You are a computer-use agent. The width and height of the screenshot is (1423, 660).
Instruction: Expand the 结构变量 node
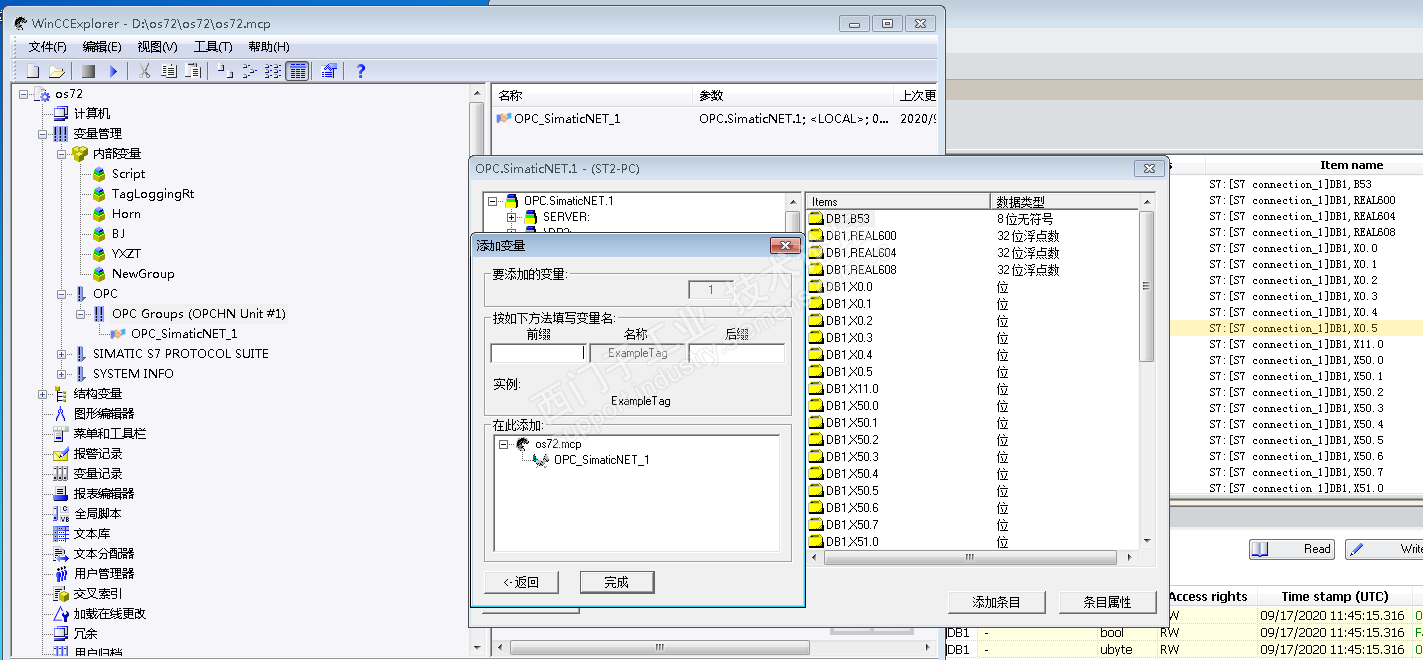(43, 394)
